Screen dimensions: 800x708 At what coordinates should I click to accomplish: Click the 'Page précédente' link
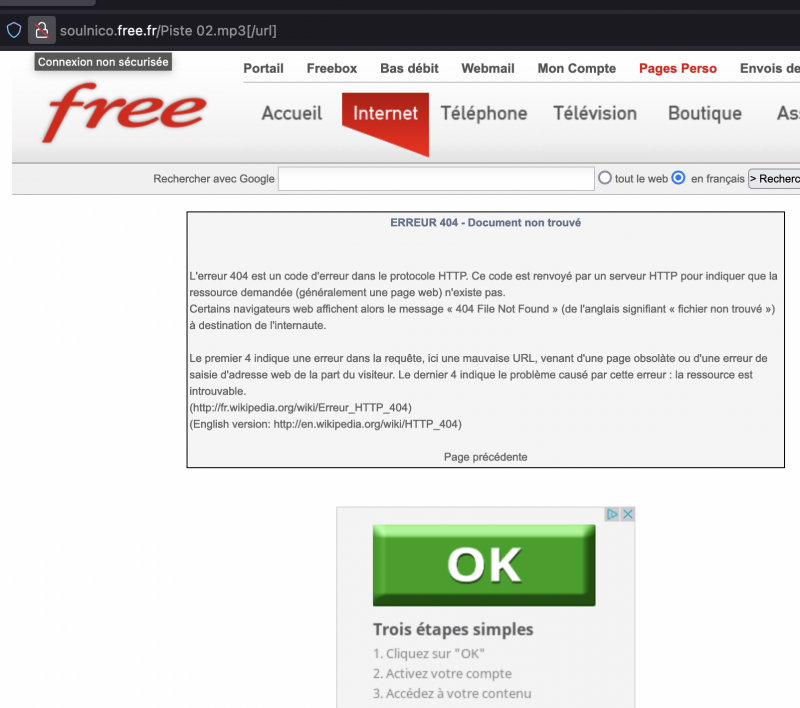(485, 457)
